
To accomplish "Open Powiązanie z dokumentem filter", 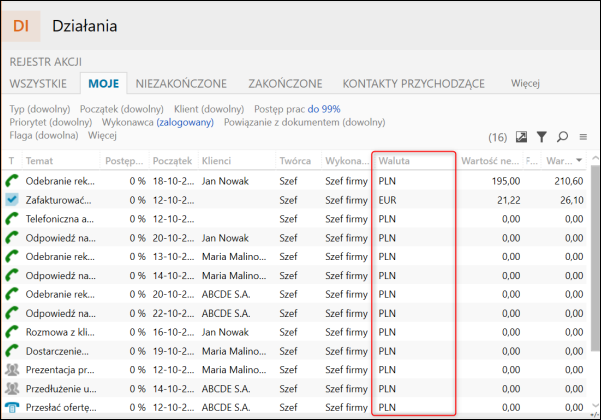I will pos(304,122).
